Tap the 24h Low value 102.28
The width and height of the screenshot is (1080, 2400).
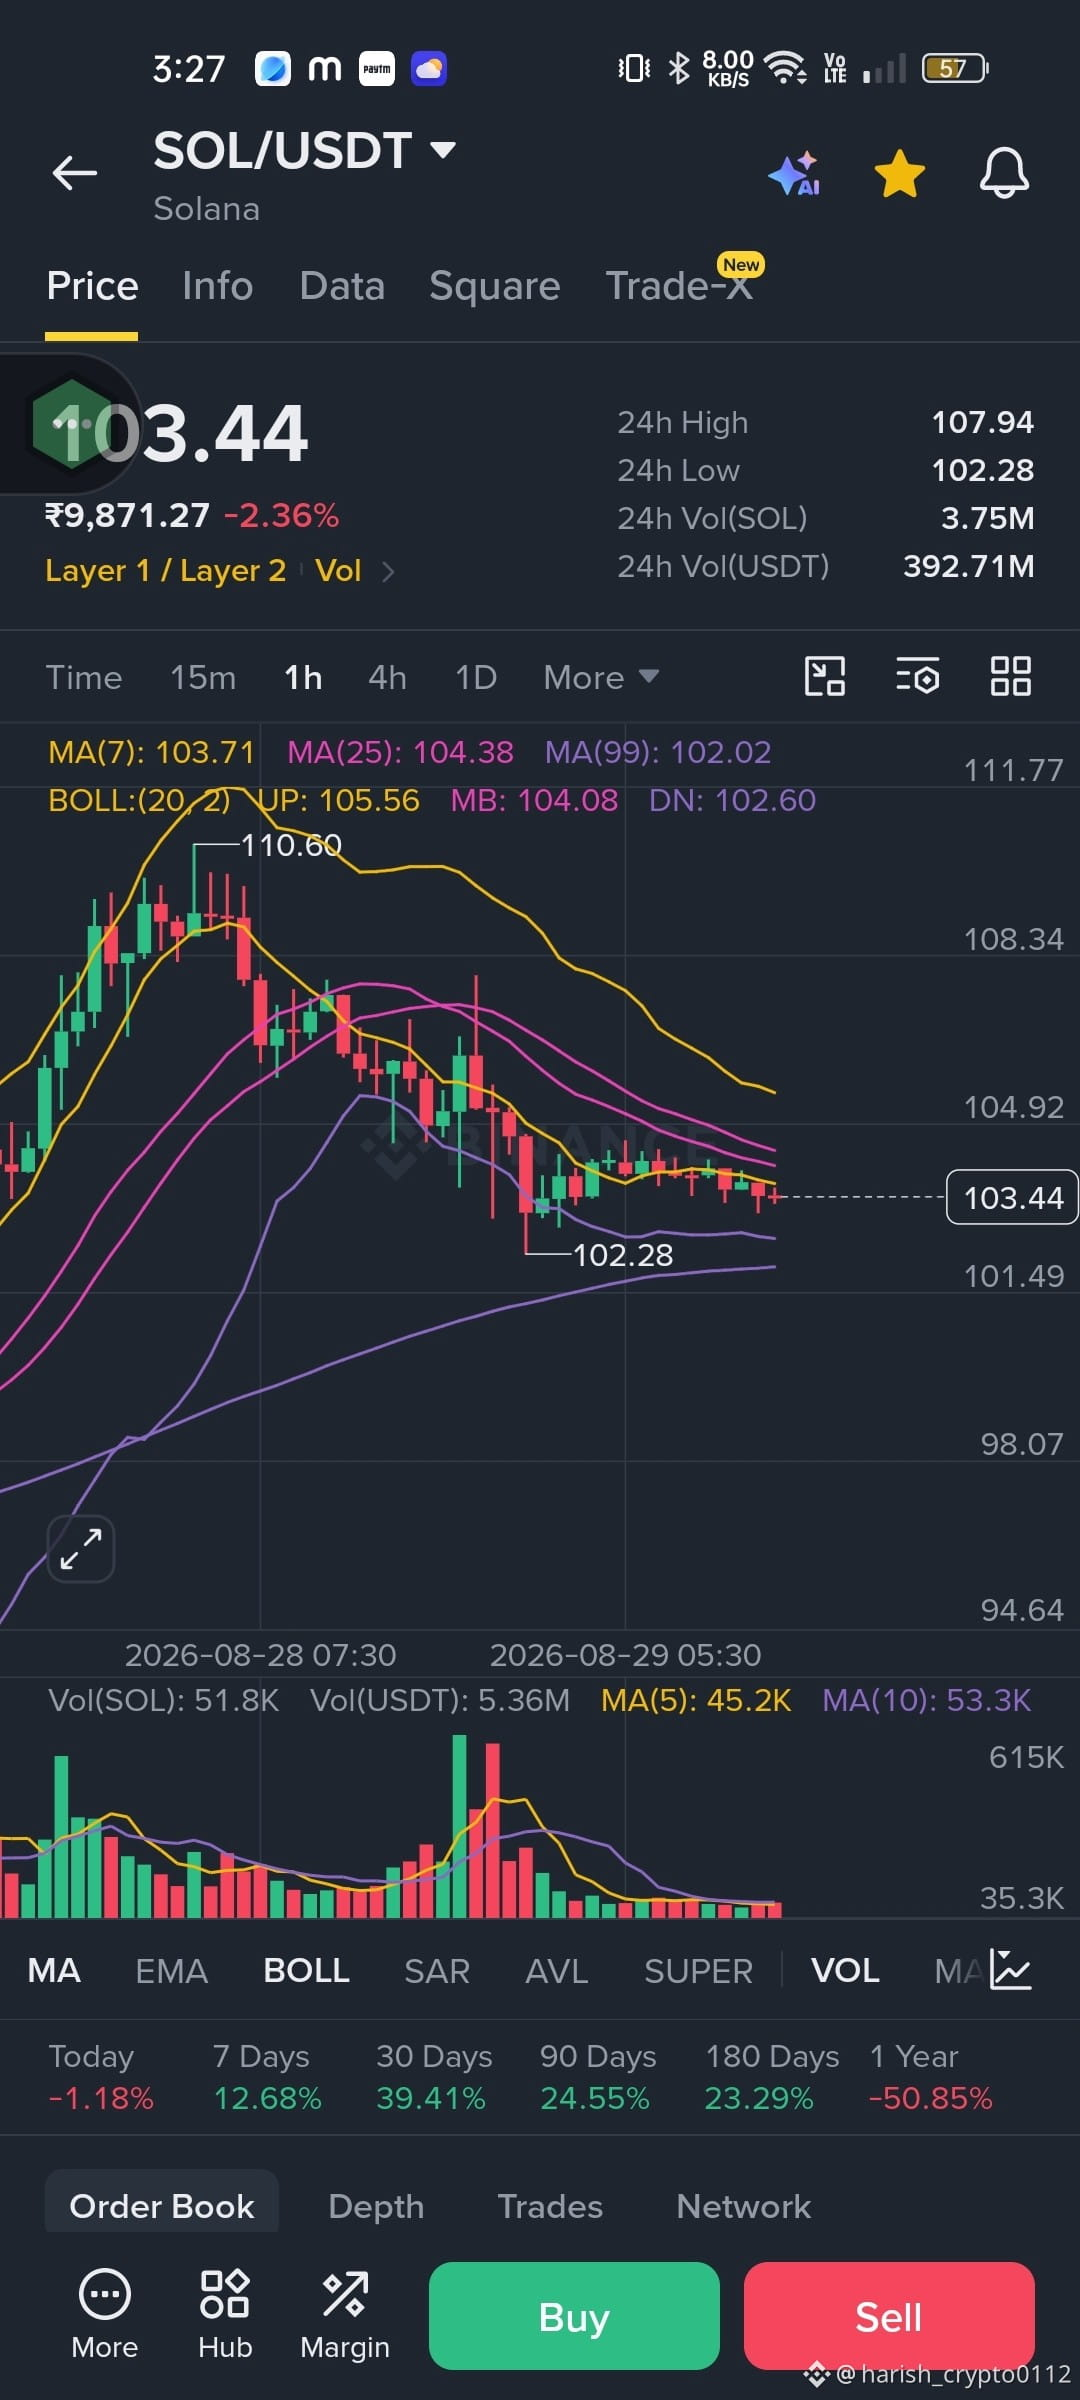pos(982,470)
